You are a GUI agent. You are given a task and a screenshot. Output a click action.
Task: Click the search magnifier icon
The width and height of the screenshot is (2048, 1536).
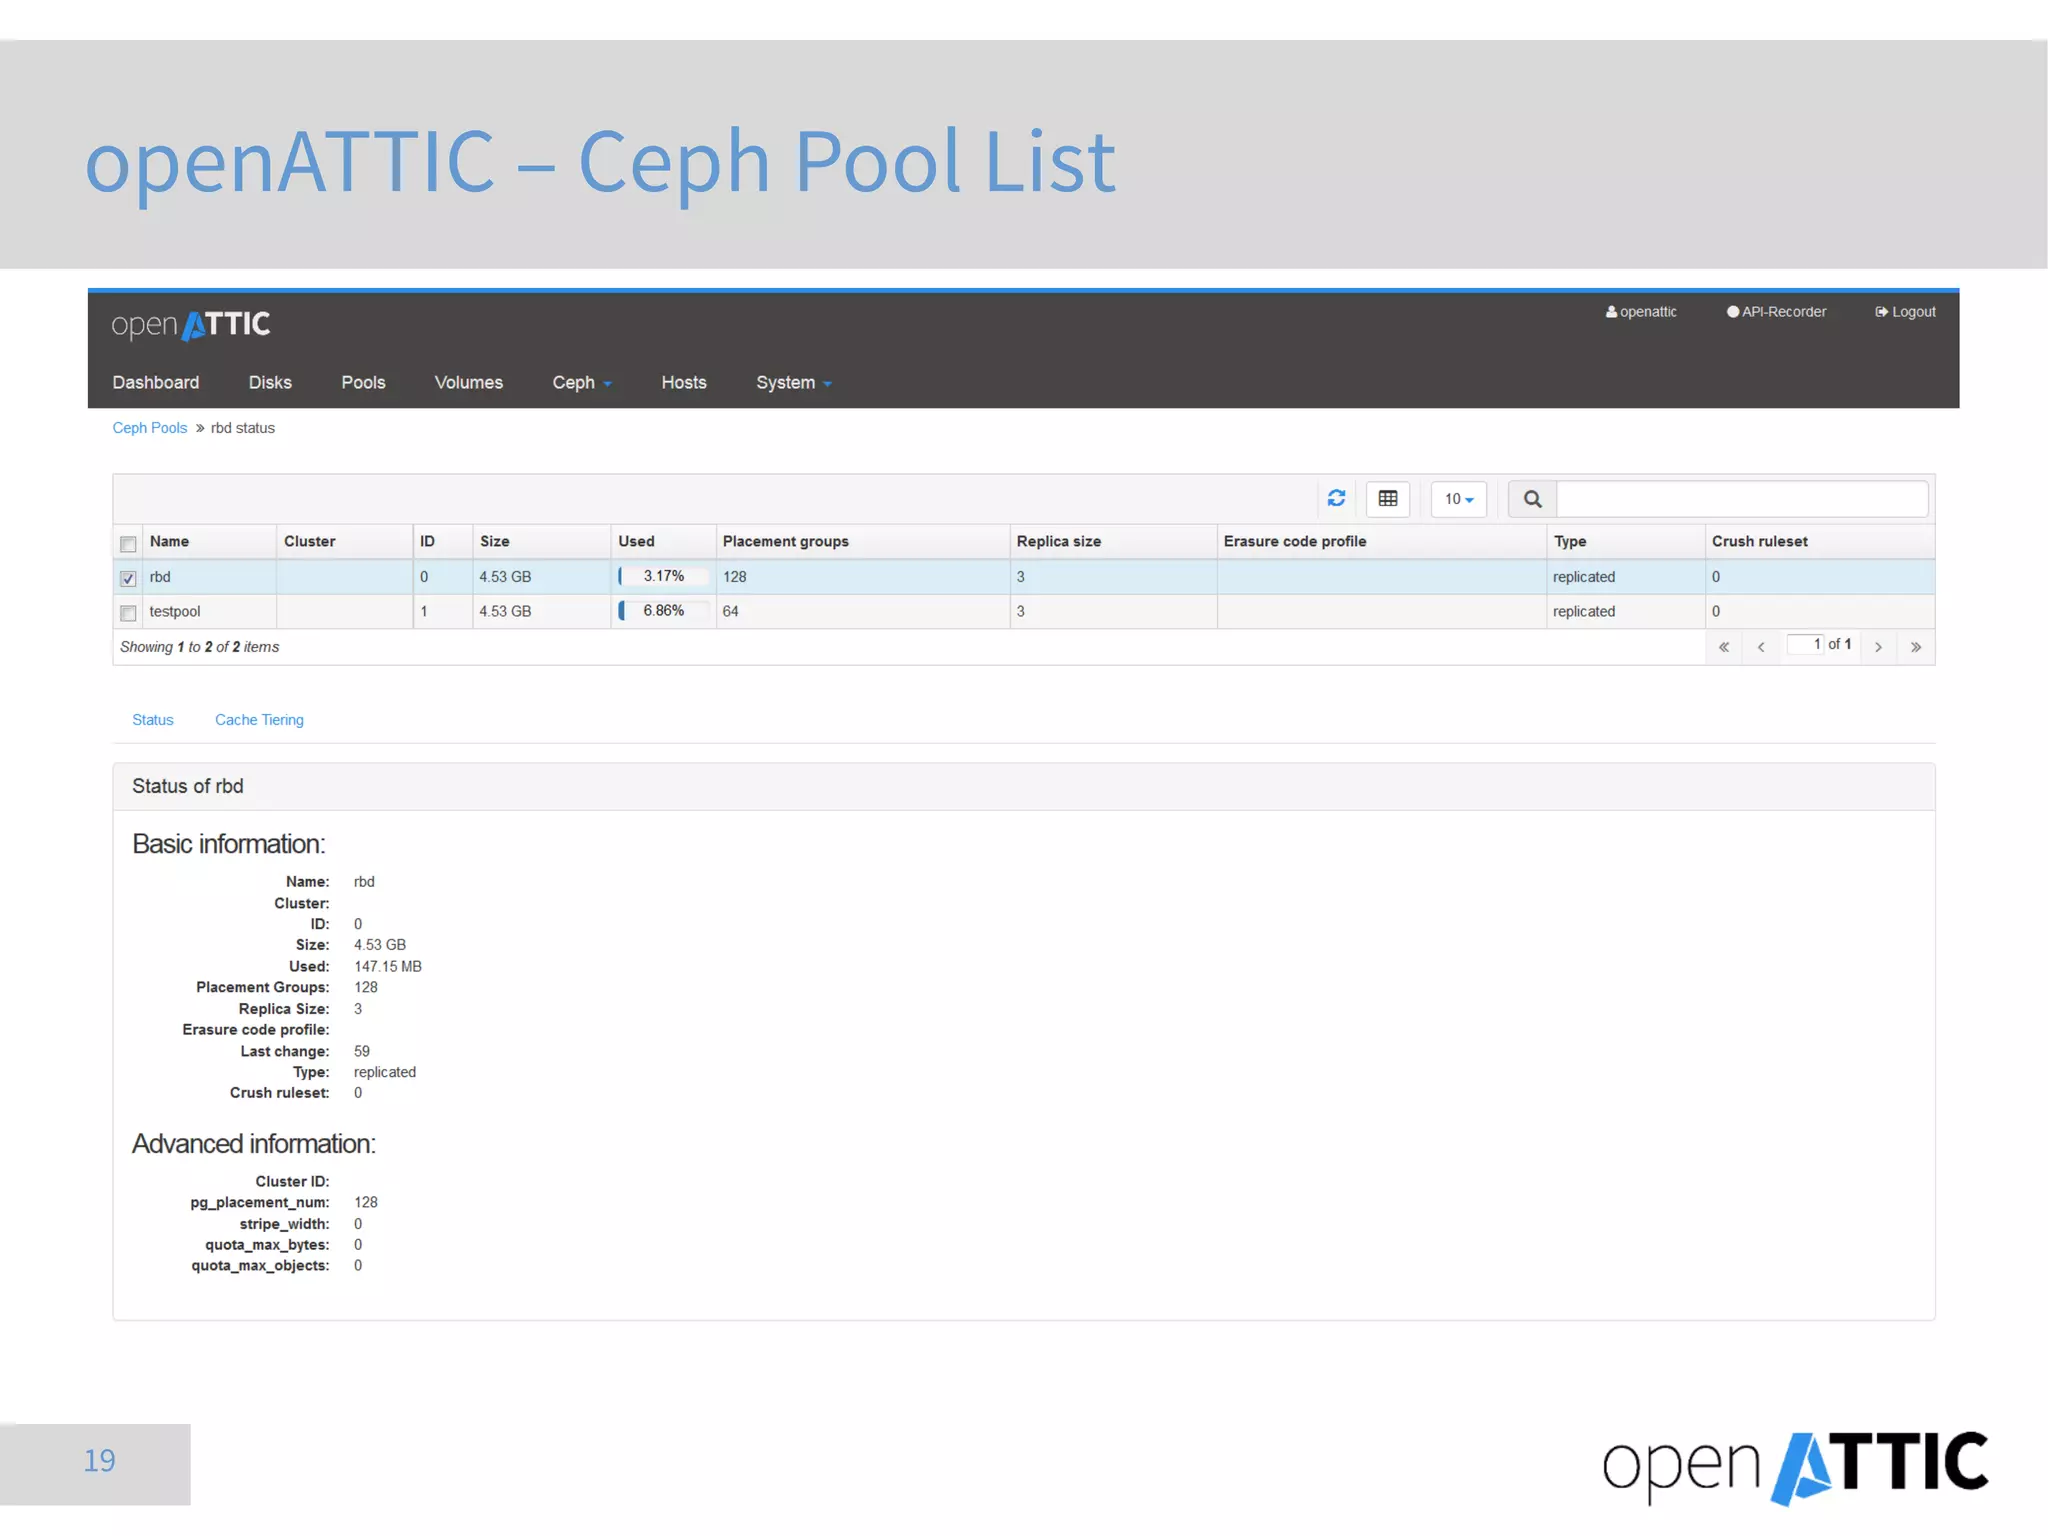point(1532,498)
